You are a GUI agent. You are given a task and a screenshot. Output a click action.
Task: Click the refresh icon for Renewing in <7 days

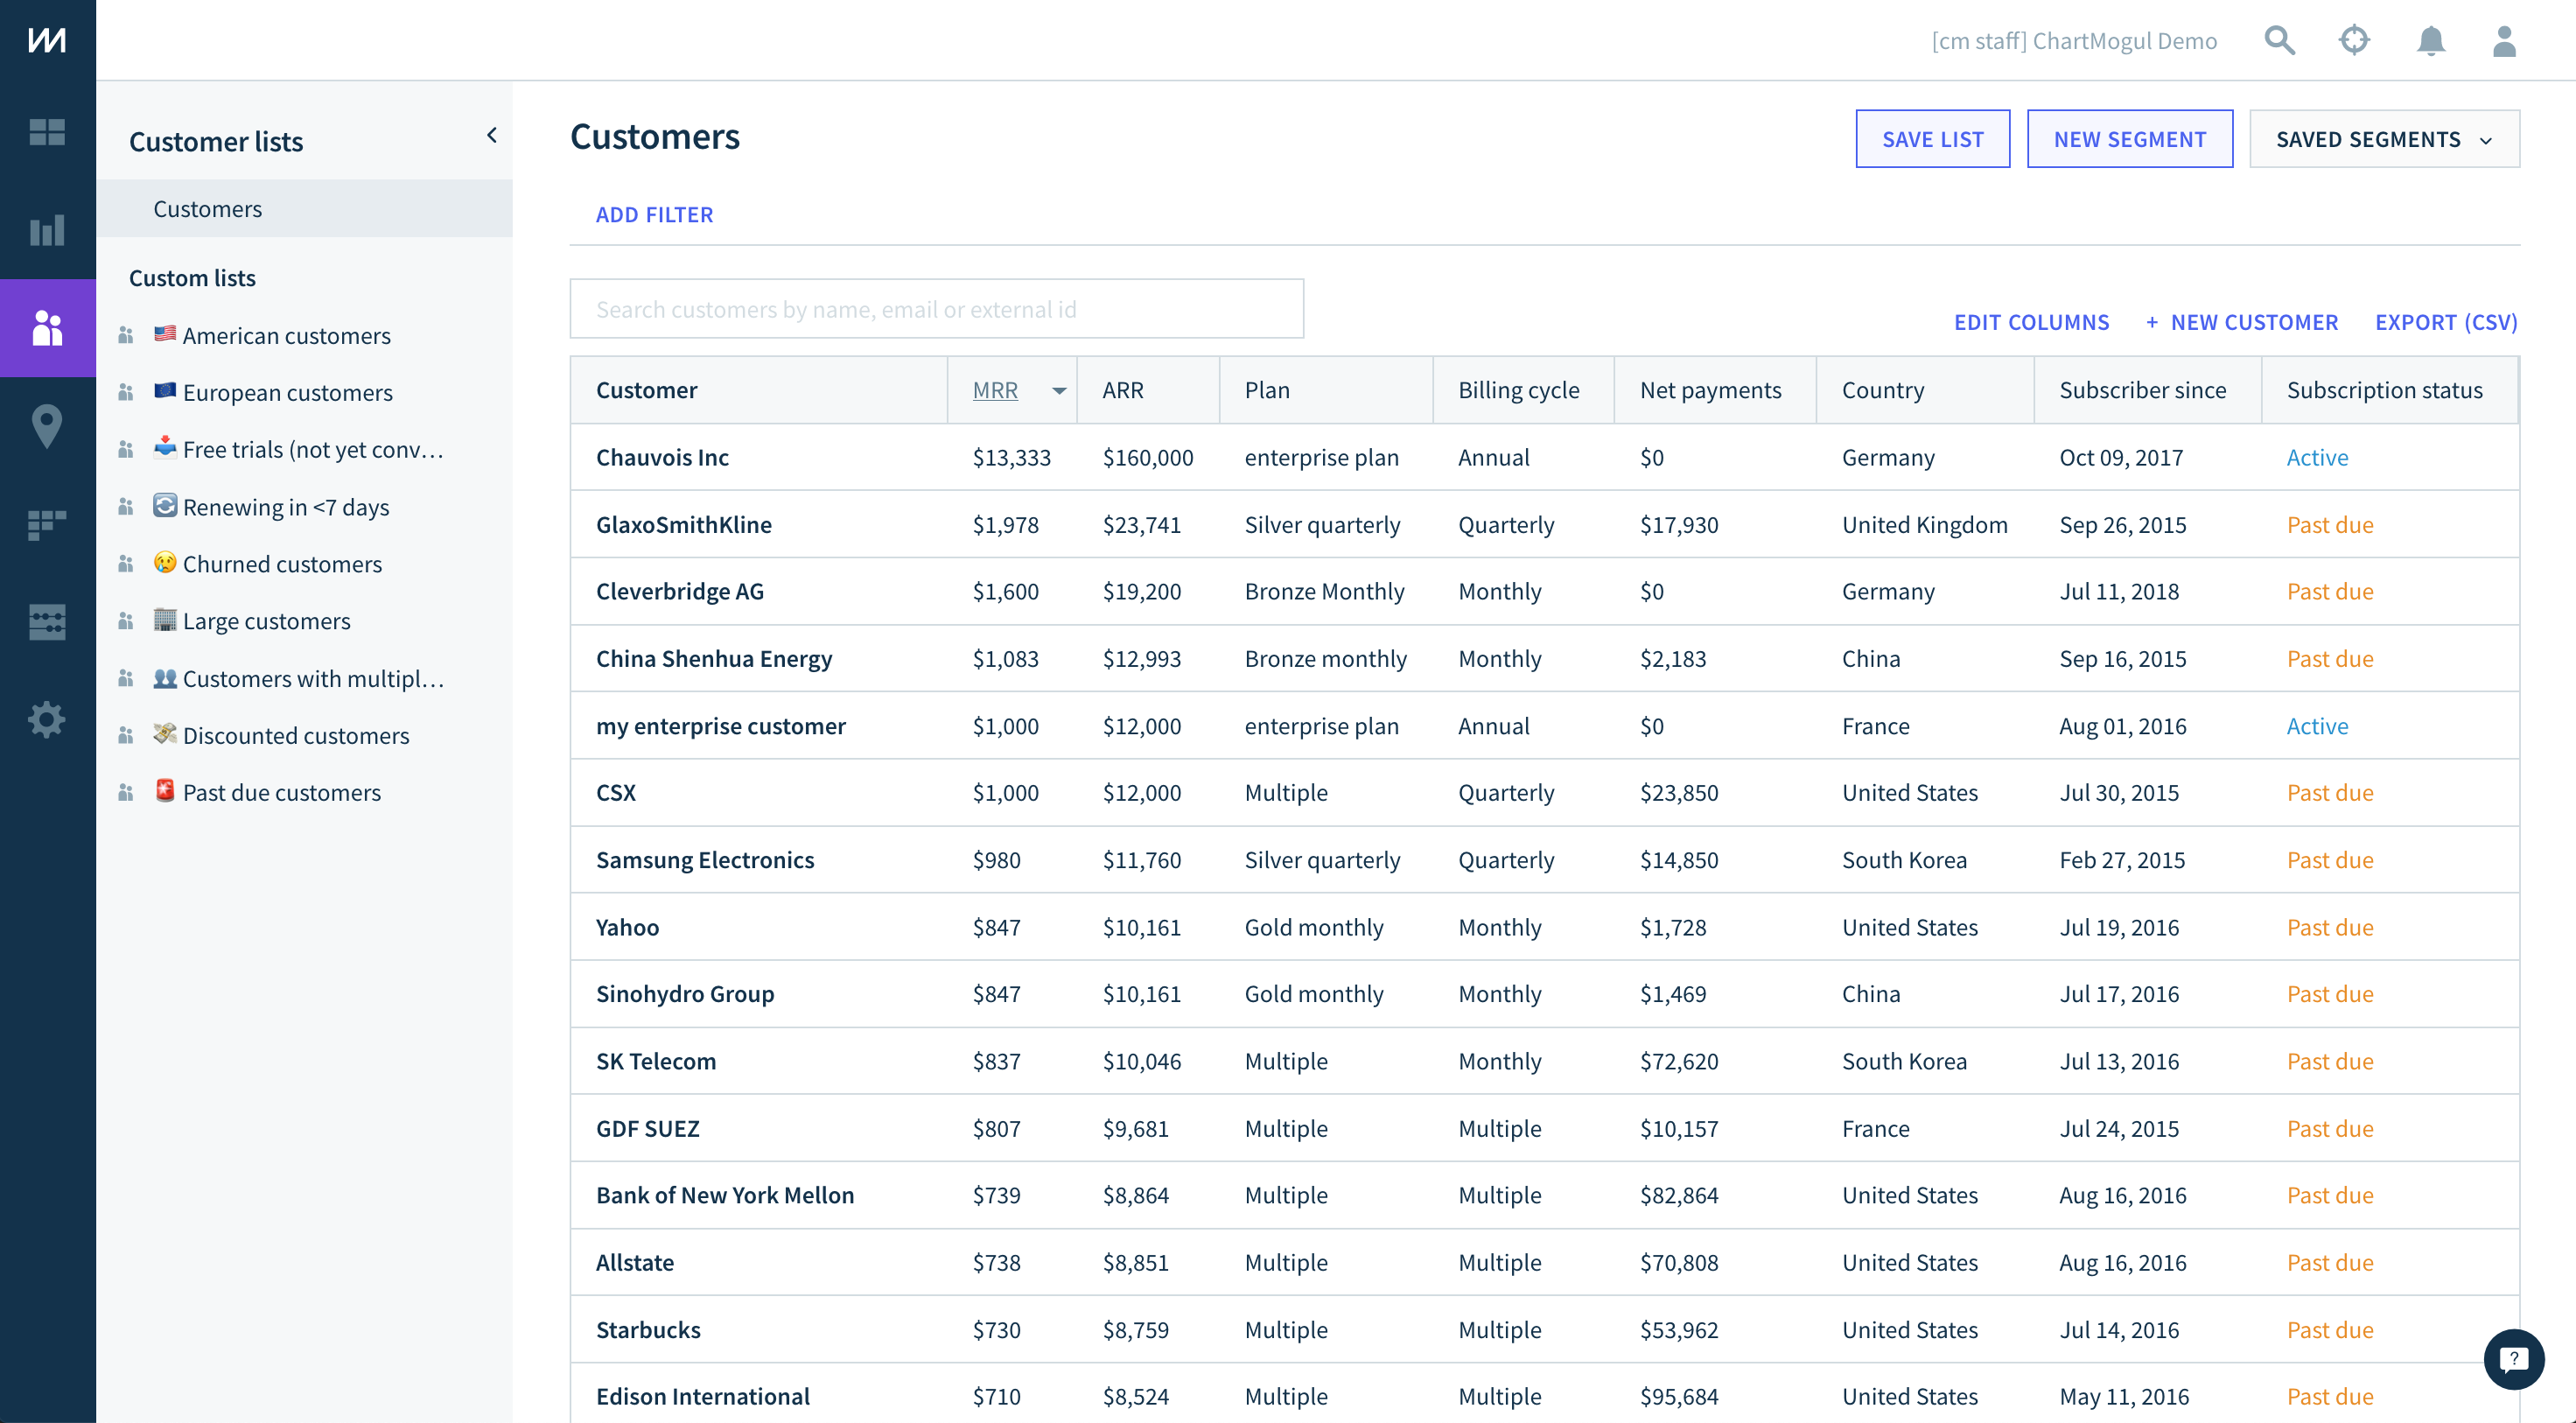(x=165, y=505)
